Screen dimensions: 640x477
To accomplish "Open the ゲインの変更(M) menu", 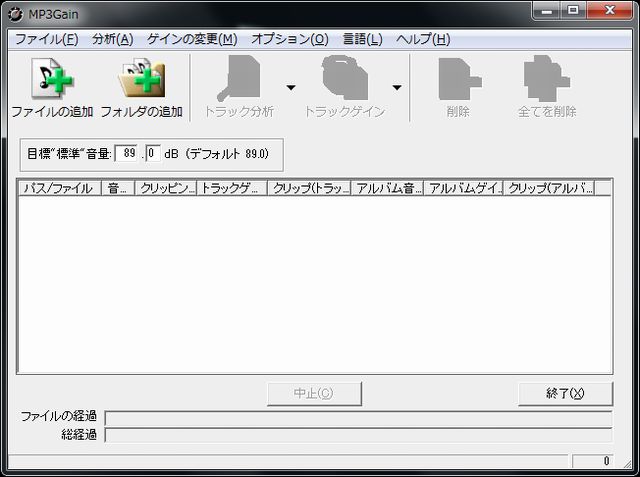I will click(x=192, y=39).
